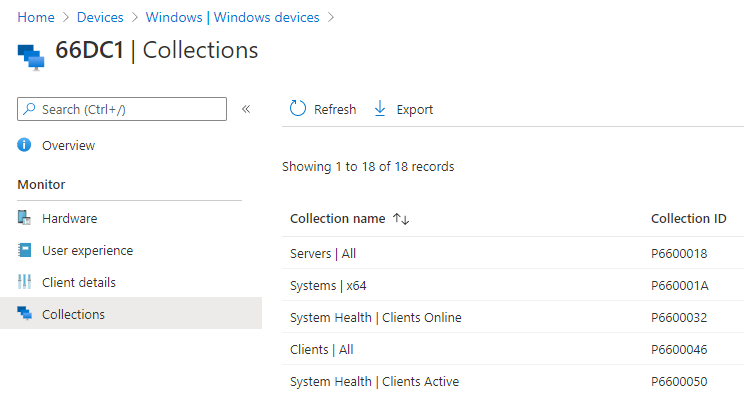Open the User experience section
This screenshot has height=396, width=744.
pos(87,250)
